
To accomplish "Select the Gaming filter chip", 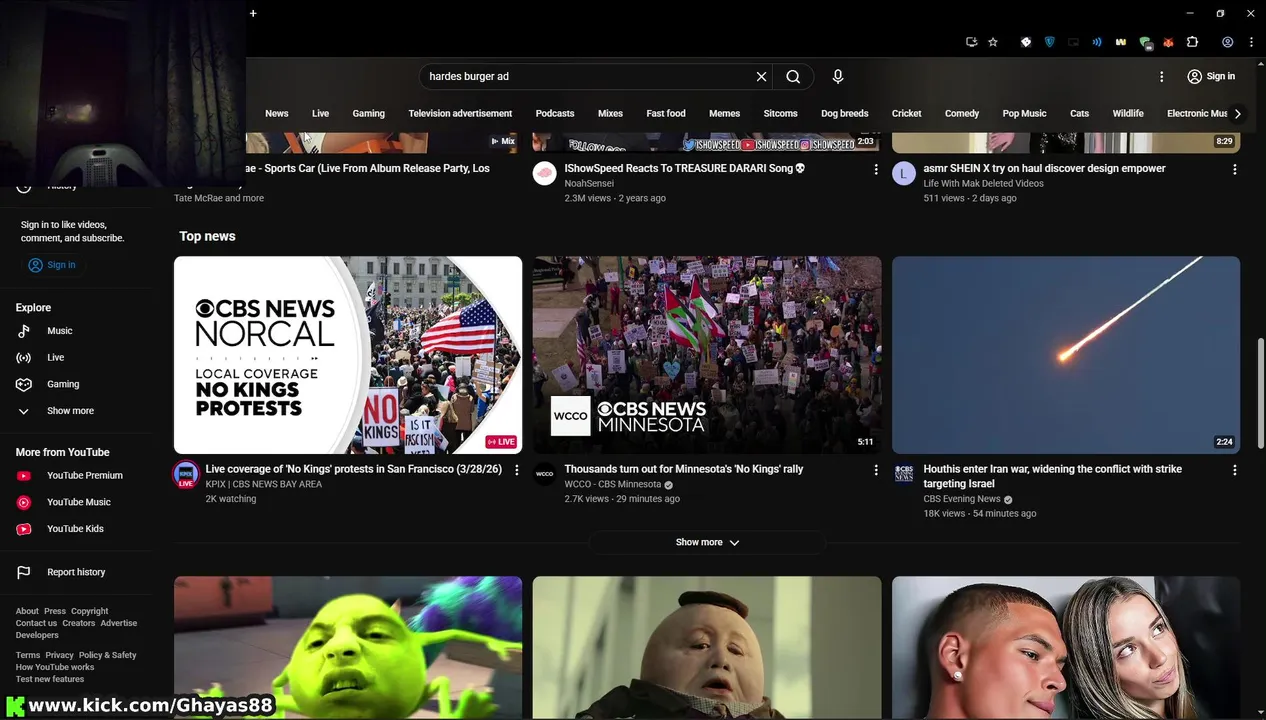I will point(368,113).
